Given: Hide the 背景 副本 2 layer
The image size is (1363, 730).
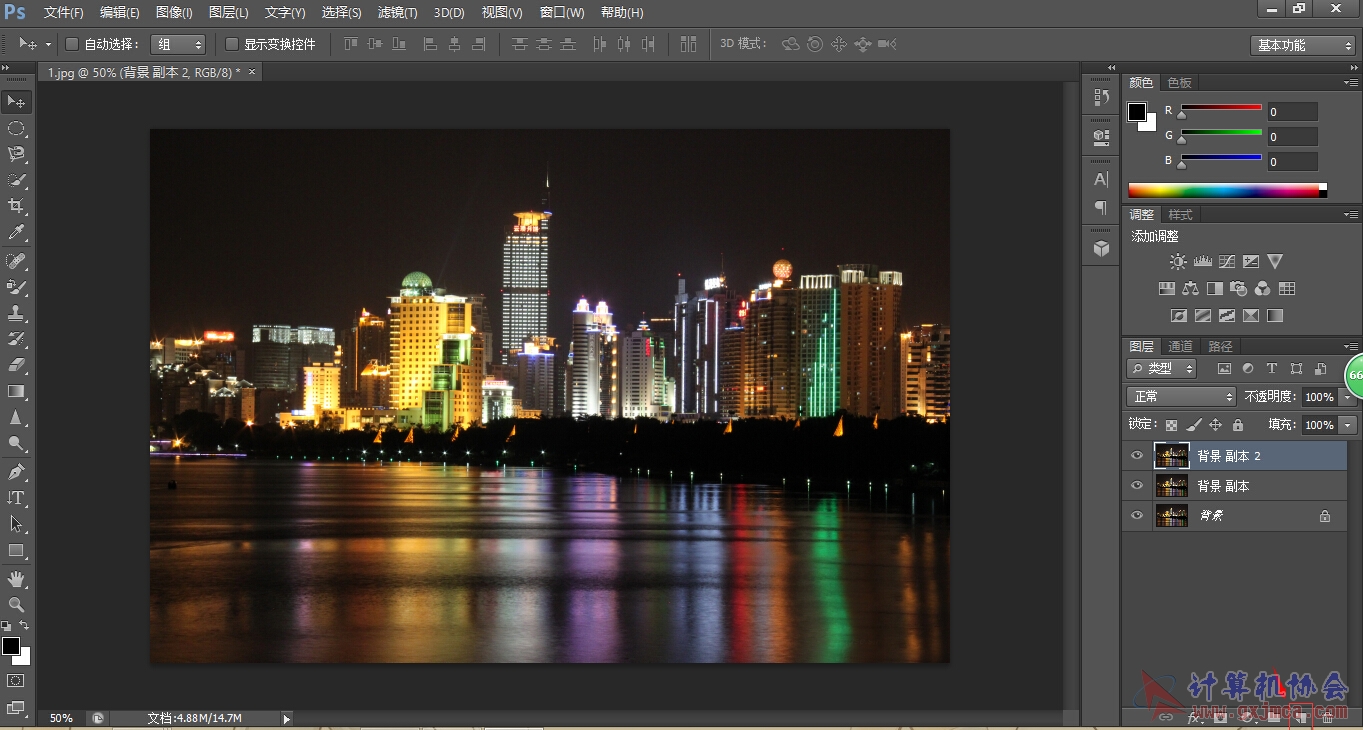Looking at the screenshot, I should pos(1136,456).
